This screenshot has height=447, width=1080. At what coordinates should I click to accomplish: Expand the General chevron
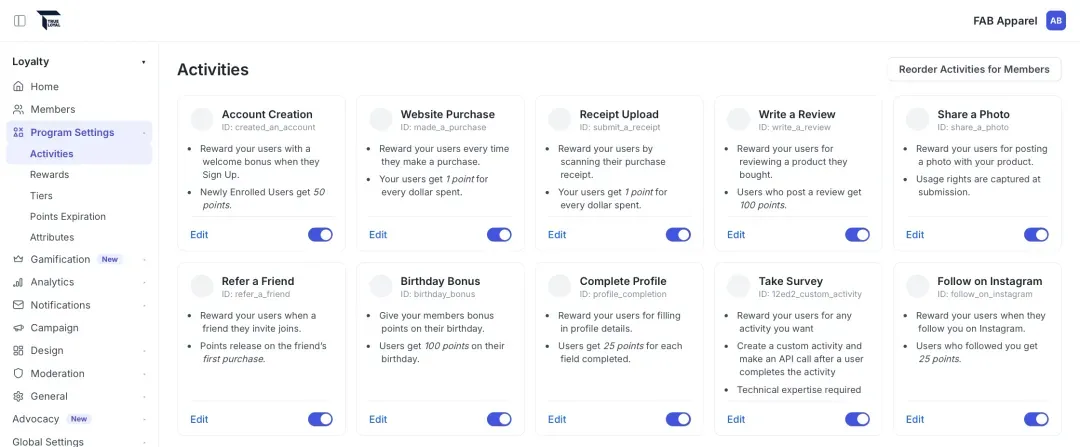(x=144, y=396)
